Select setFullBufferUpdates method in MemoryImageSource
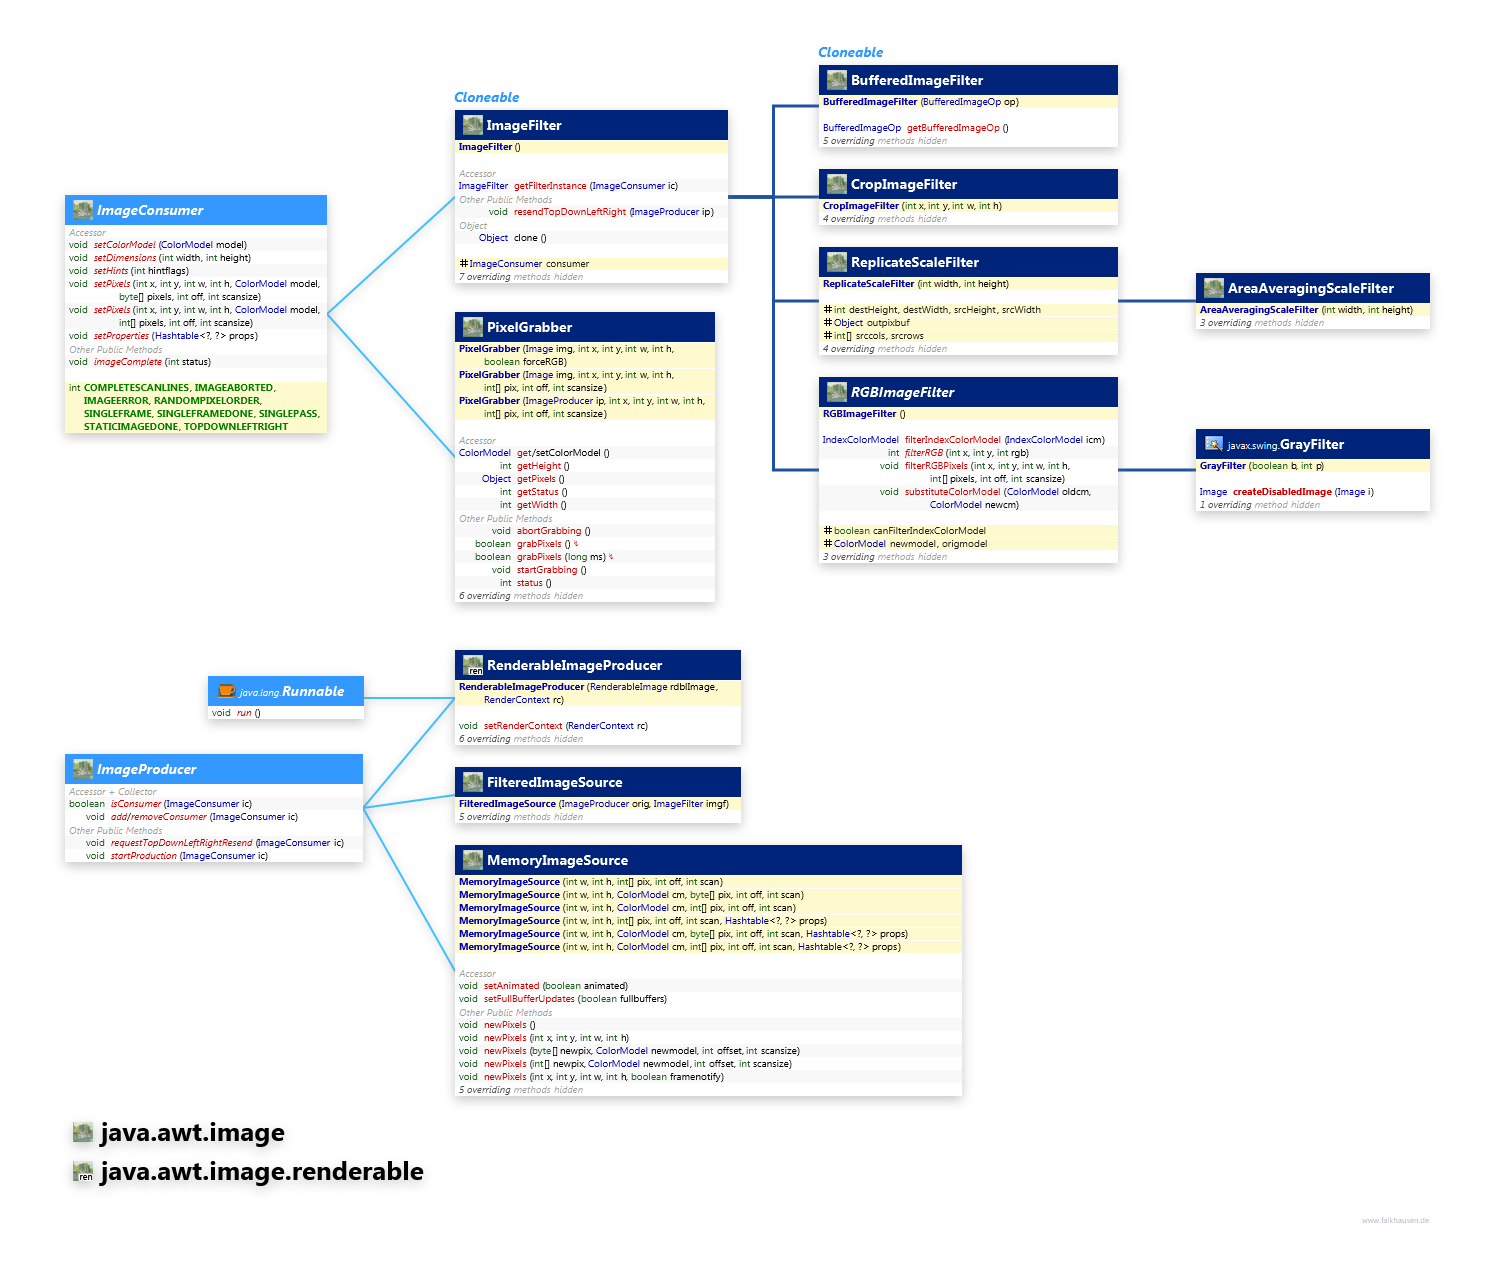 529,998
